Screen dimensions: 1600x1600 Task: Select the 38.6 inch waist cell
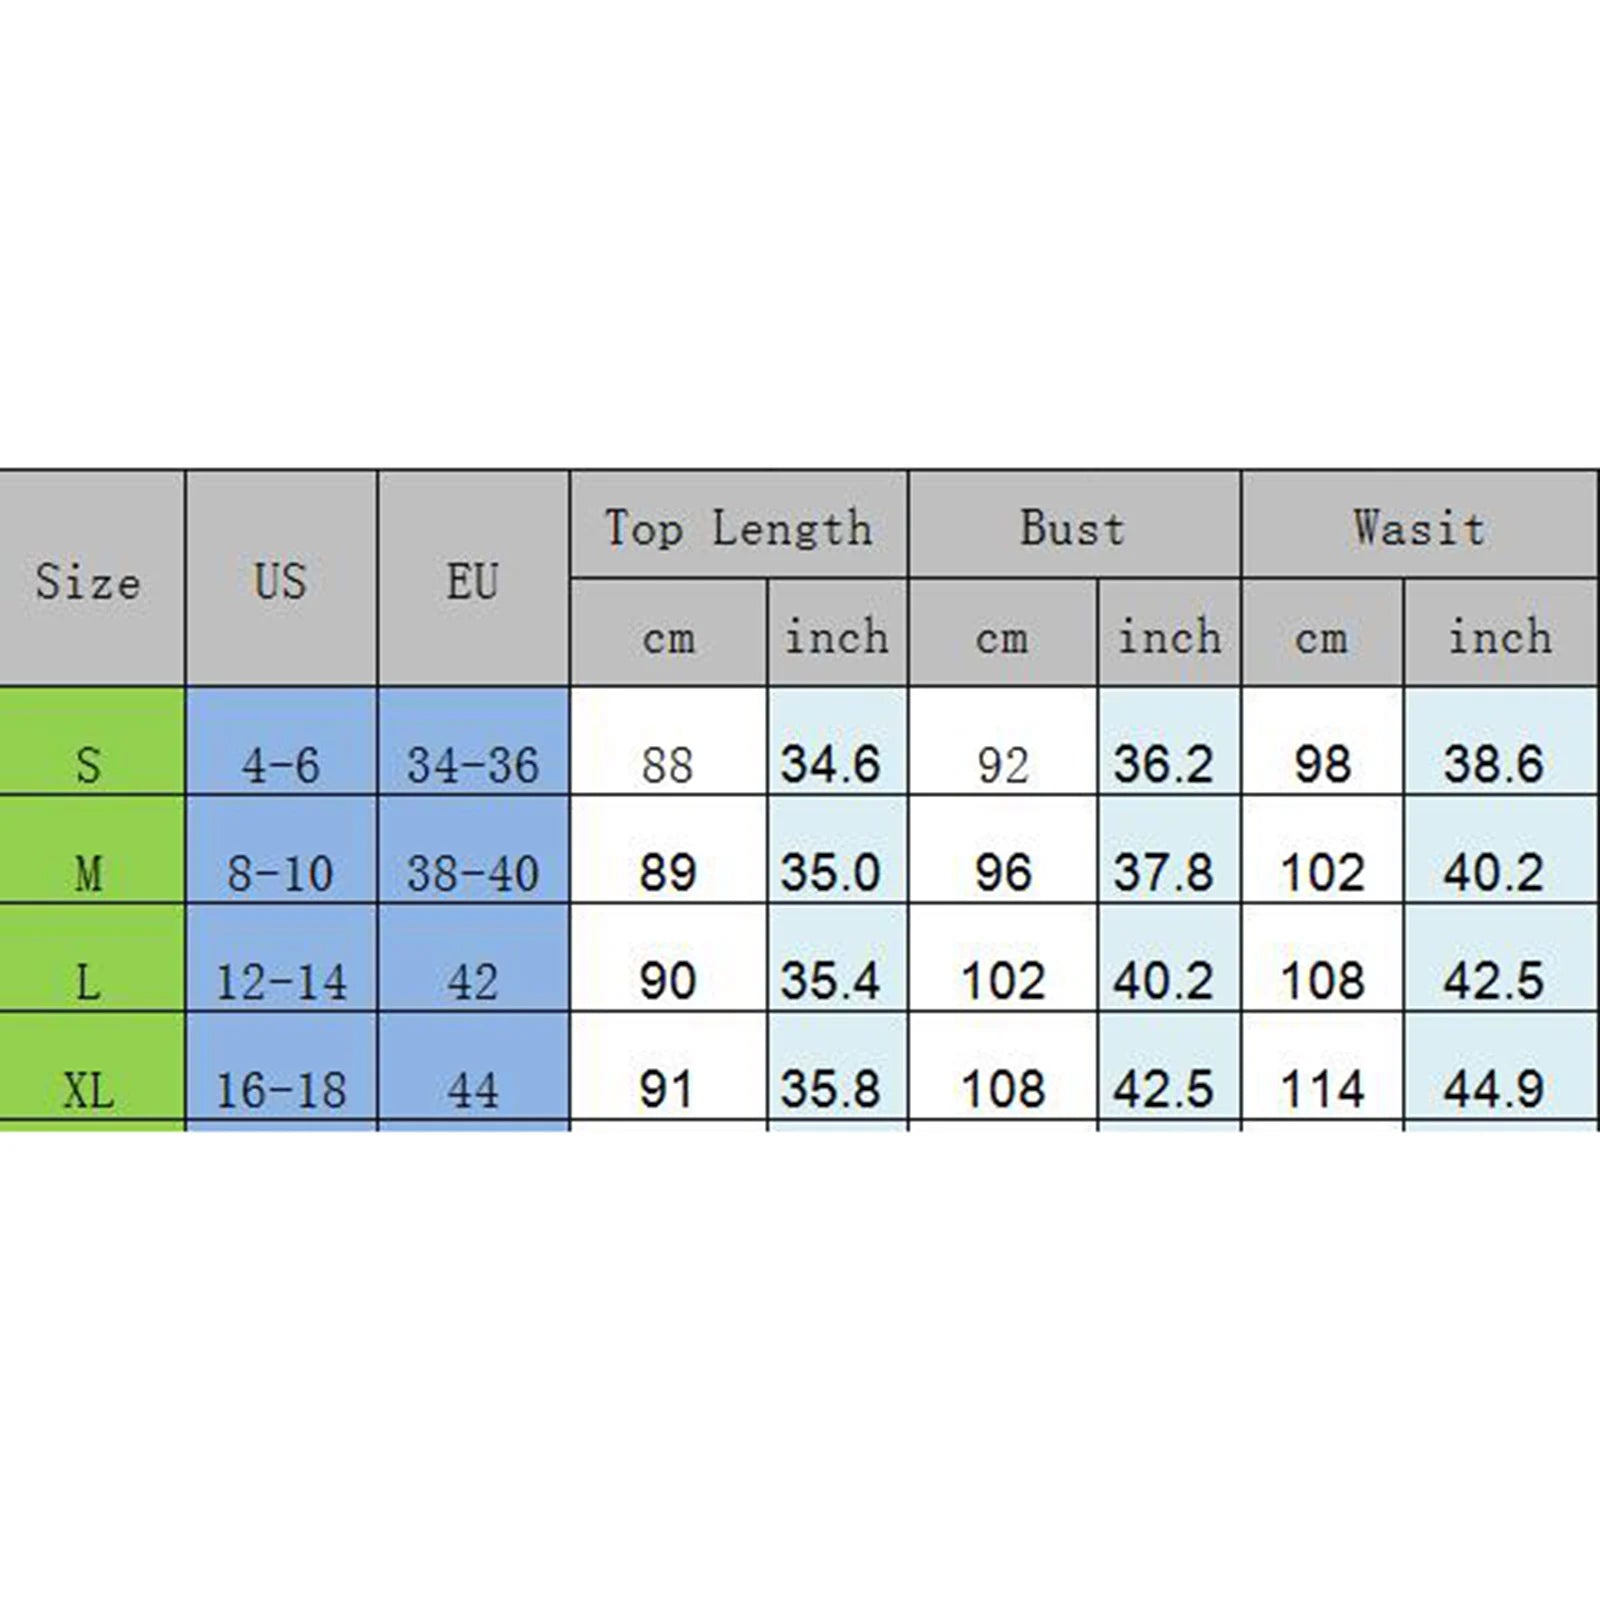[x=1493, y=765]
